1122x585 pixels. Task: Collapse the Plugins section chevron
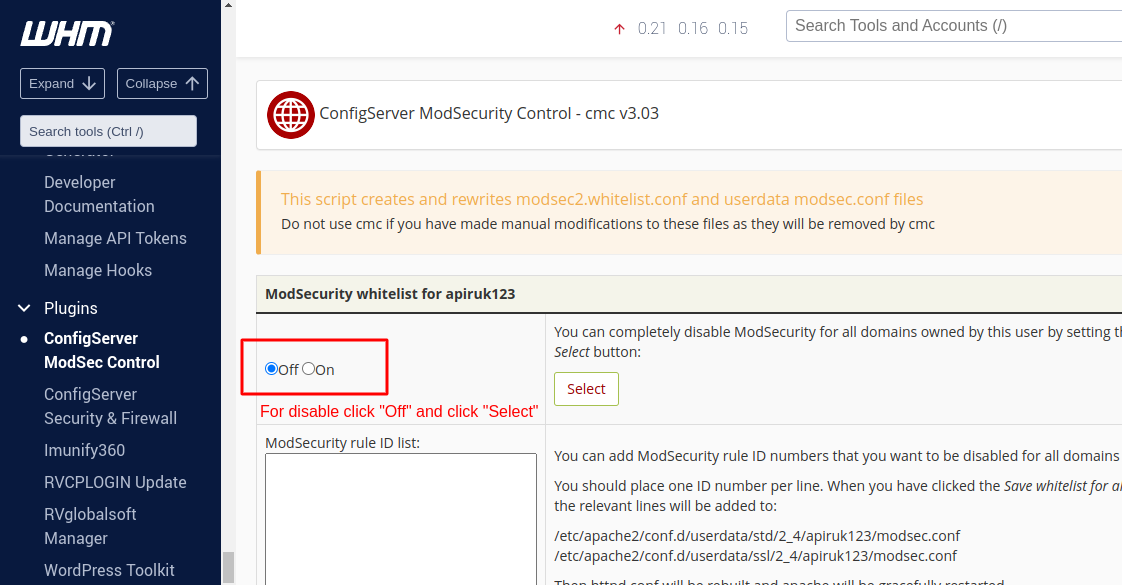[24, 308]
